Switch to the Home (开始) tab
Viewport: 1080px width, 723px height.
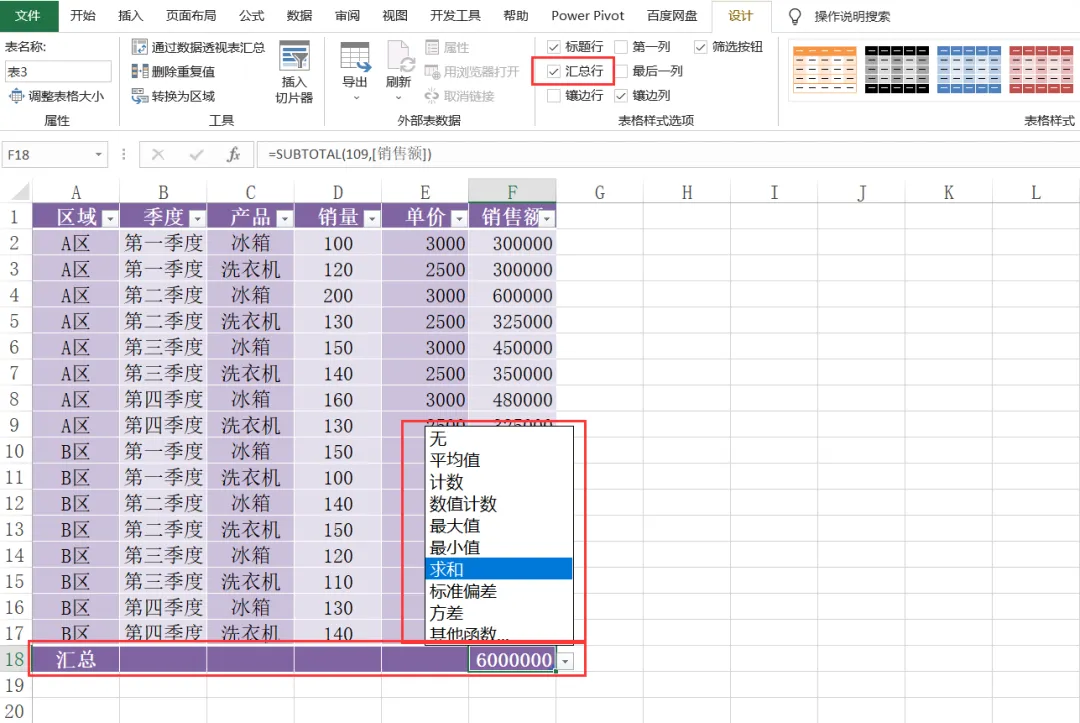[83, 16]
